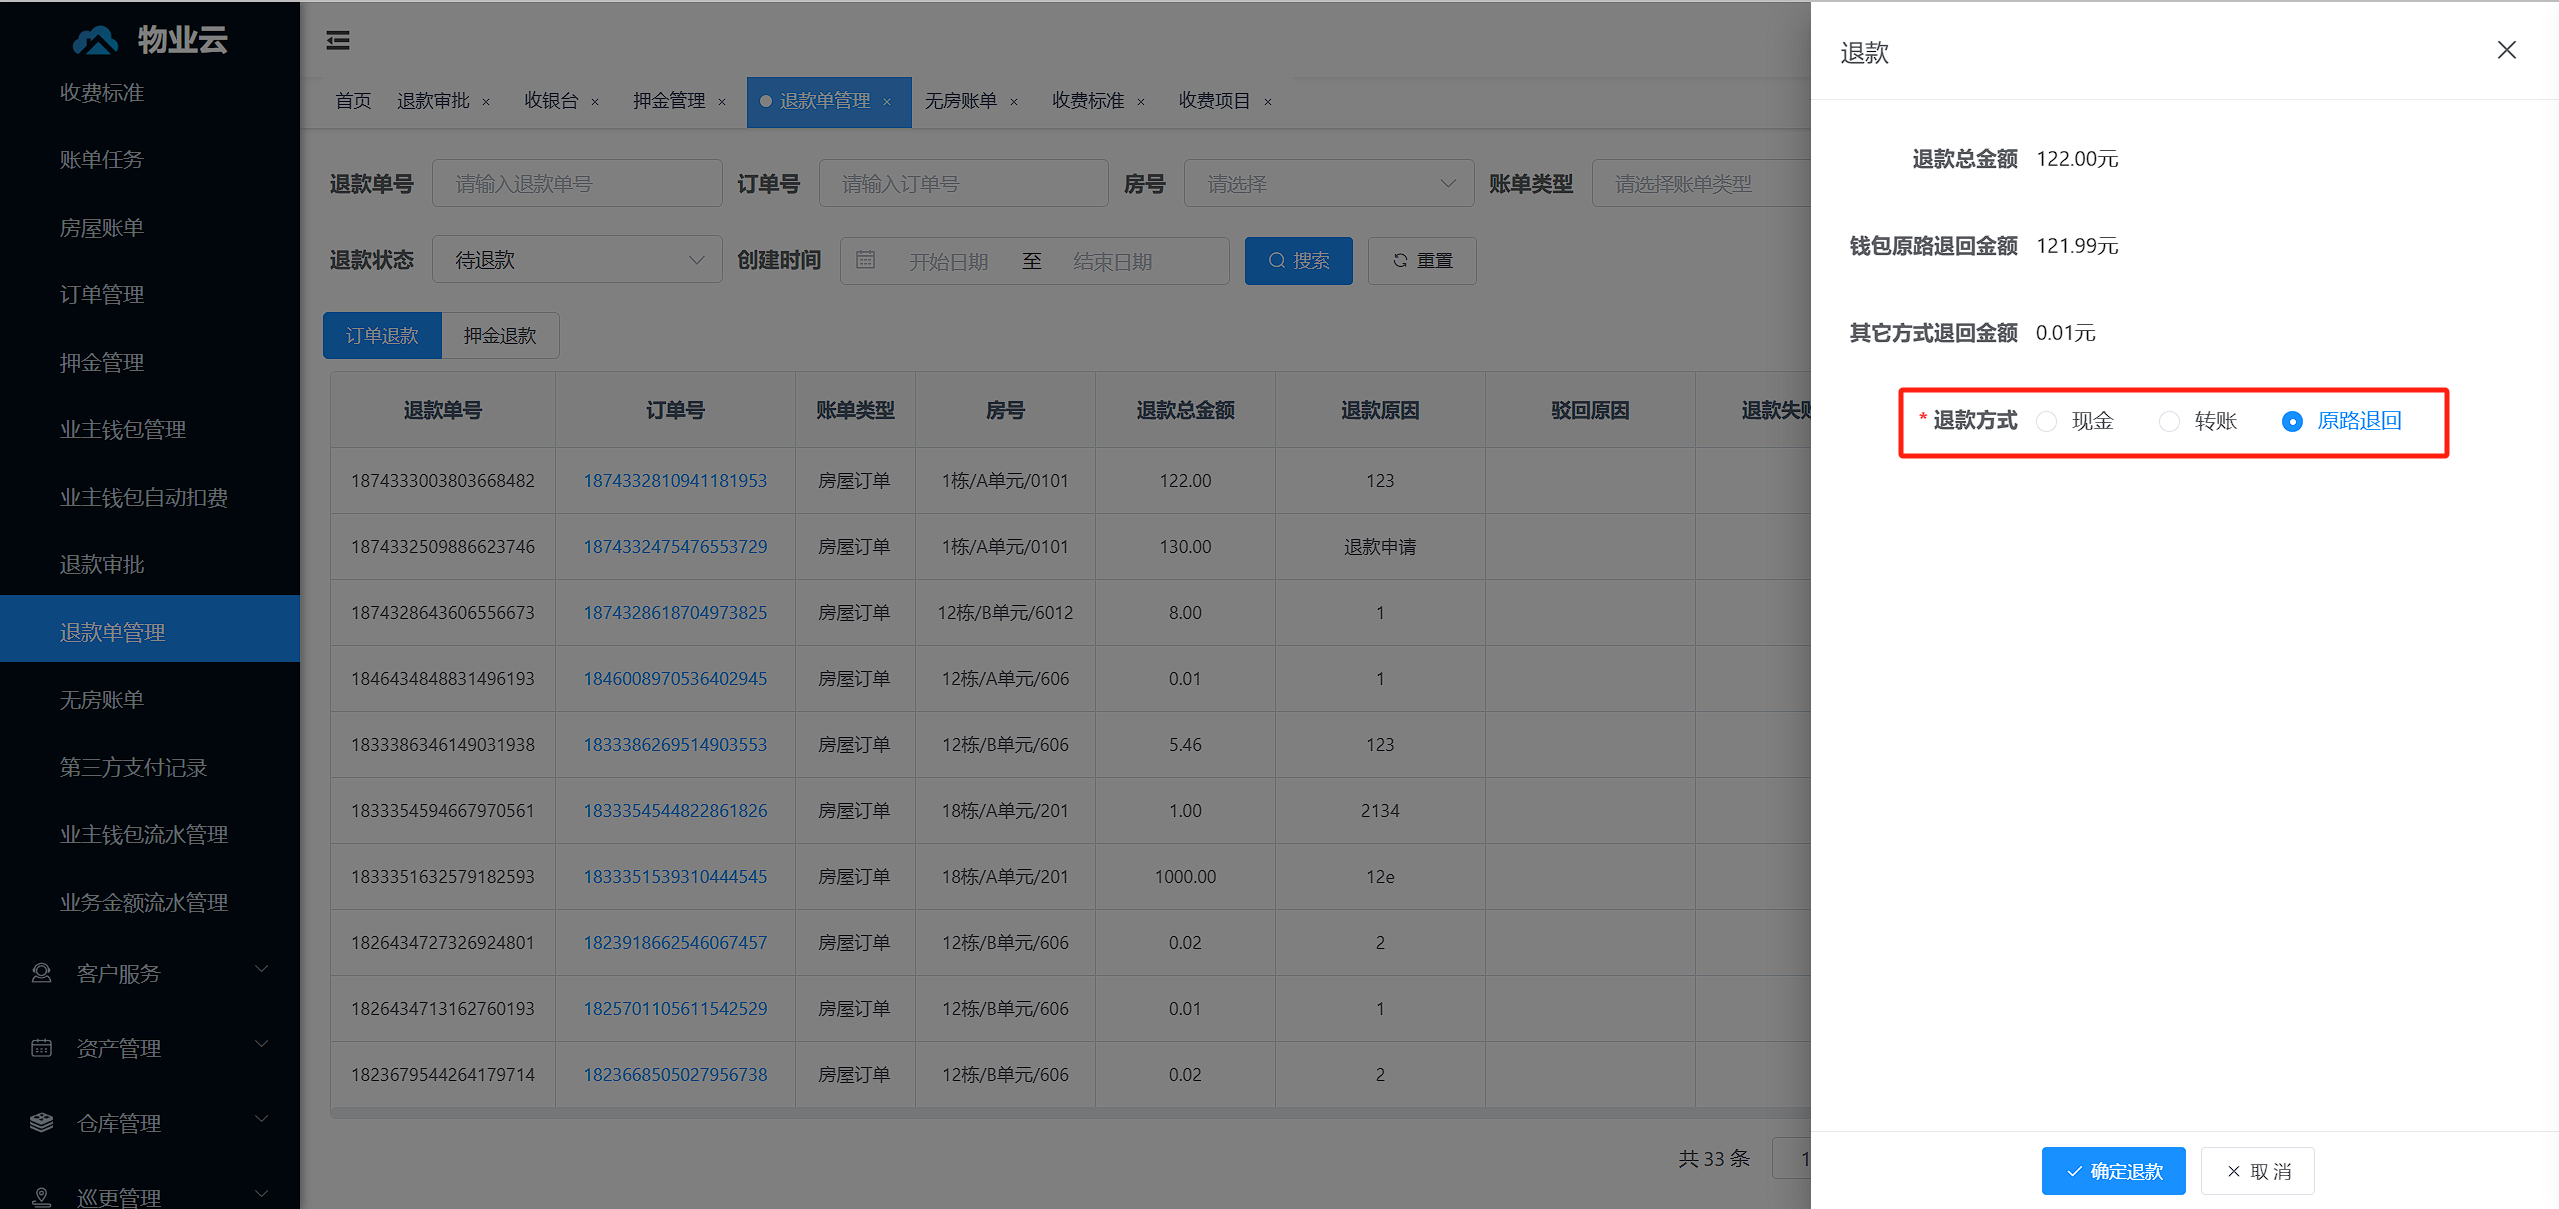This screenshot has width=2559, height=1209.
Task: Switch to 退款审批 tab
Action: tap(433, 101)
